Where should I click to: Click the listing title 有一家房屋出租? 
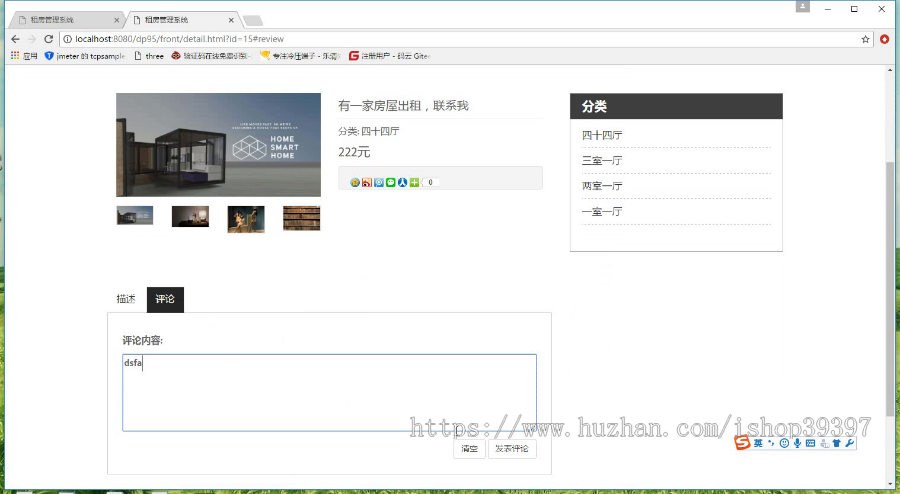tap(403, 106)
